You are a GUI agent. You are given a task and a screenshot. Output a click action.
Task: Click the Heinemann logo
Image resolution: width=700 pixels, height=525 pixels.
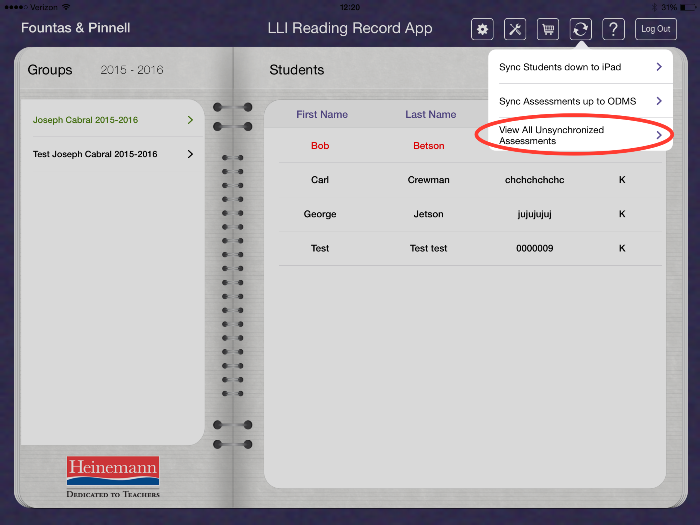[x=113, y=473]
